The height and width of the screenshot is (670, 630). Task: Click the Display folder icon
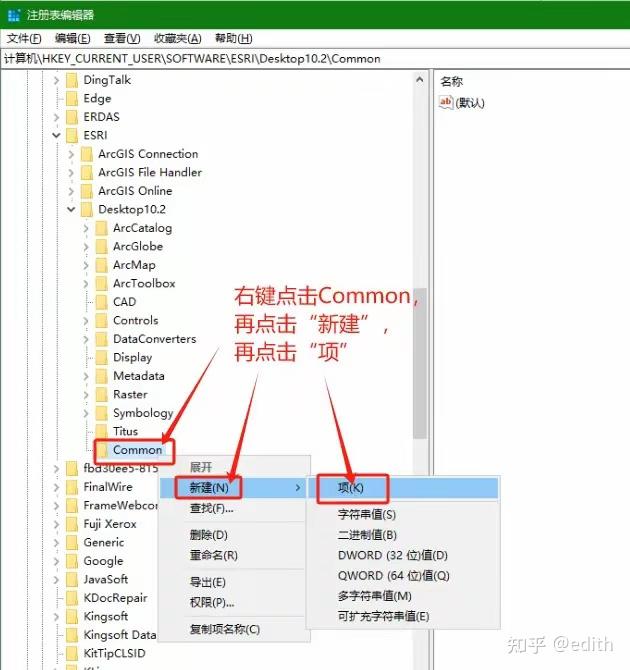(x=102, y=357)
